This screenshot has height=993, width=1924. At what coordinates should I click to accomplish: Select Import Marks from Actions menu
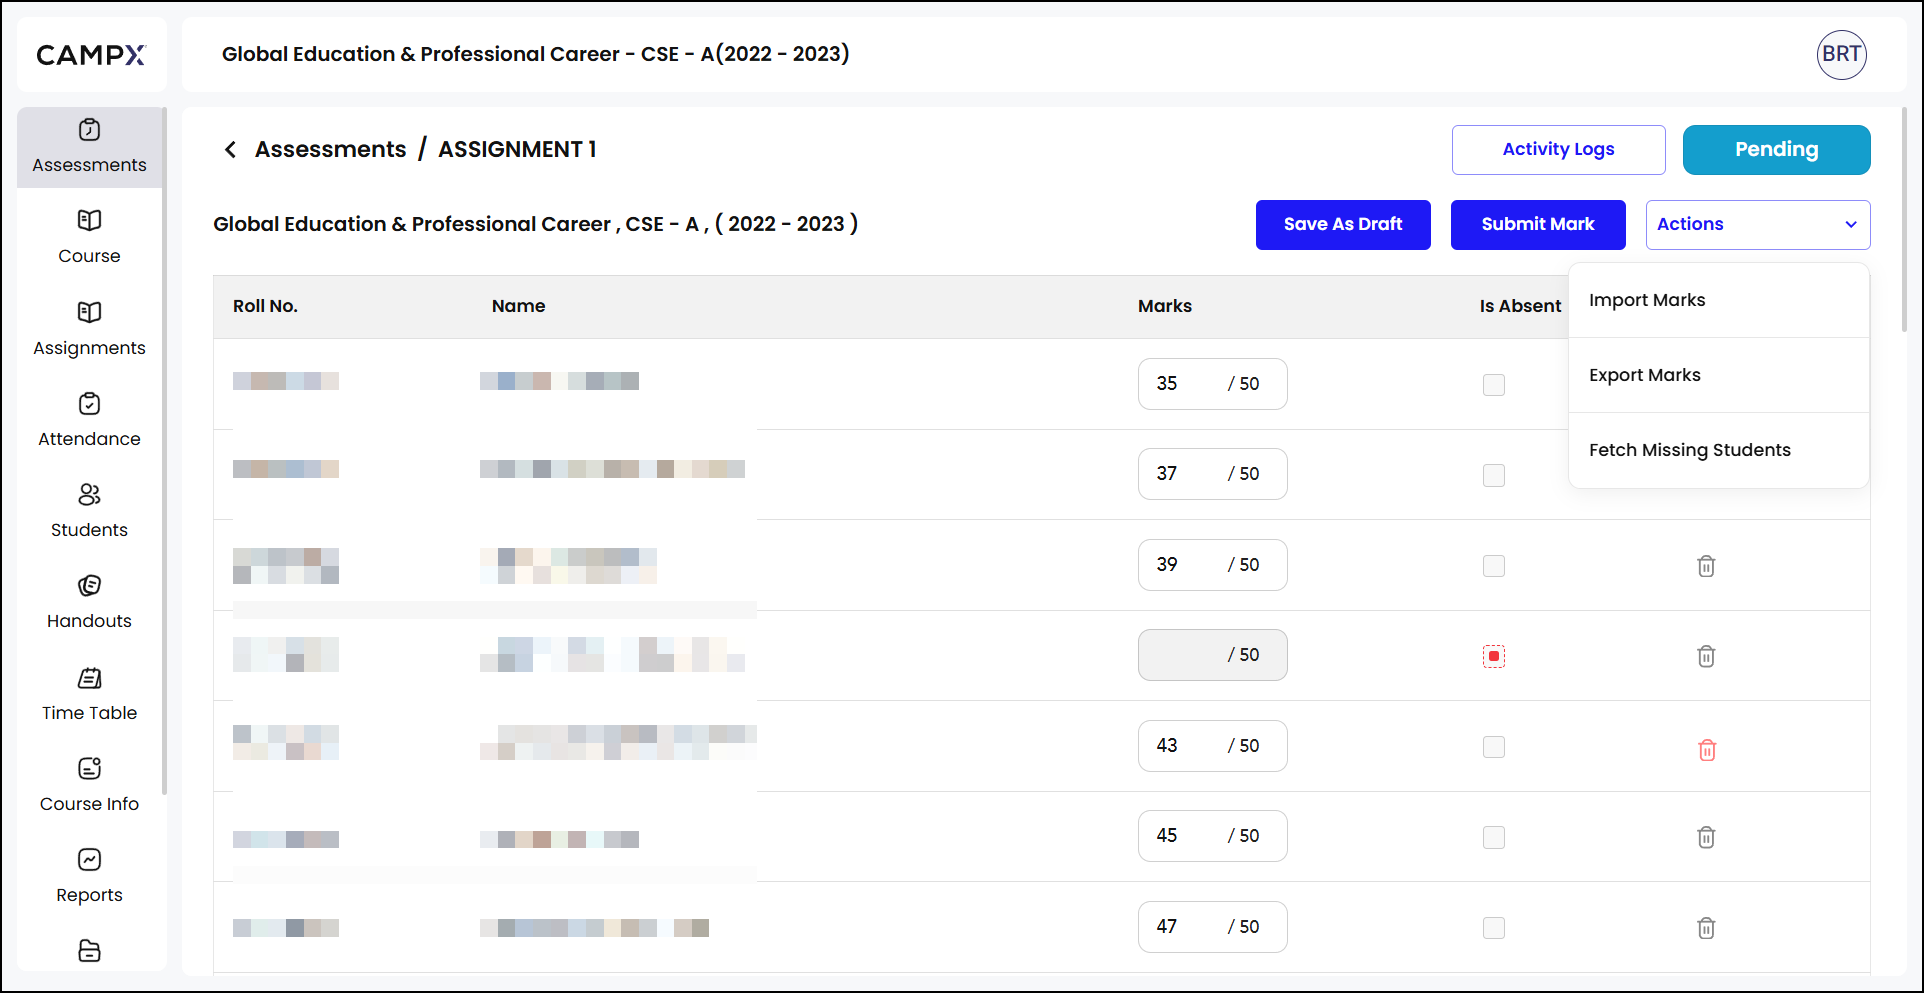(1718, 300)
